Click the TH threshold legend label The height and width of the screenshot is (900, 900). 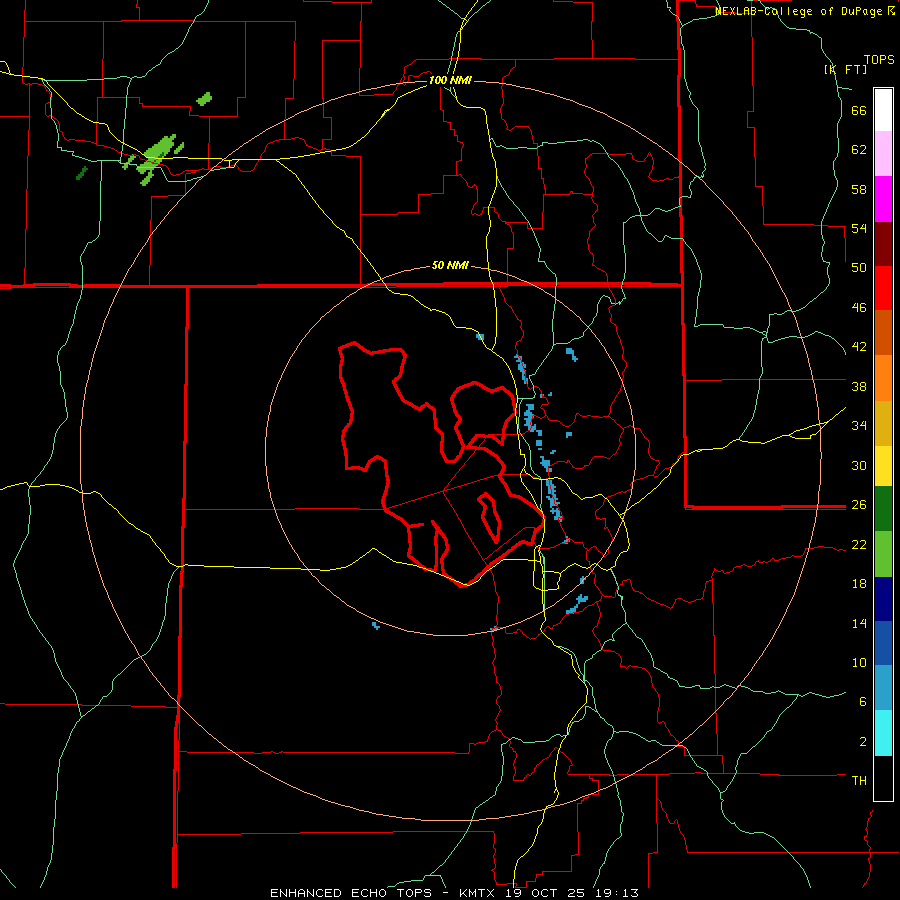point(859,780)
